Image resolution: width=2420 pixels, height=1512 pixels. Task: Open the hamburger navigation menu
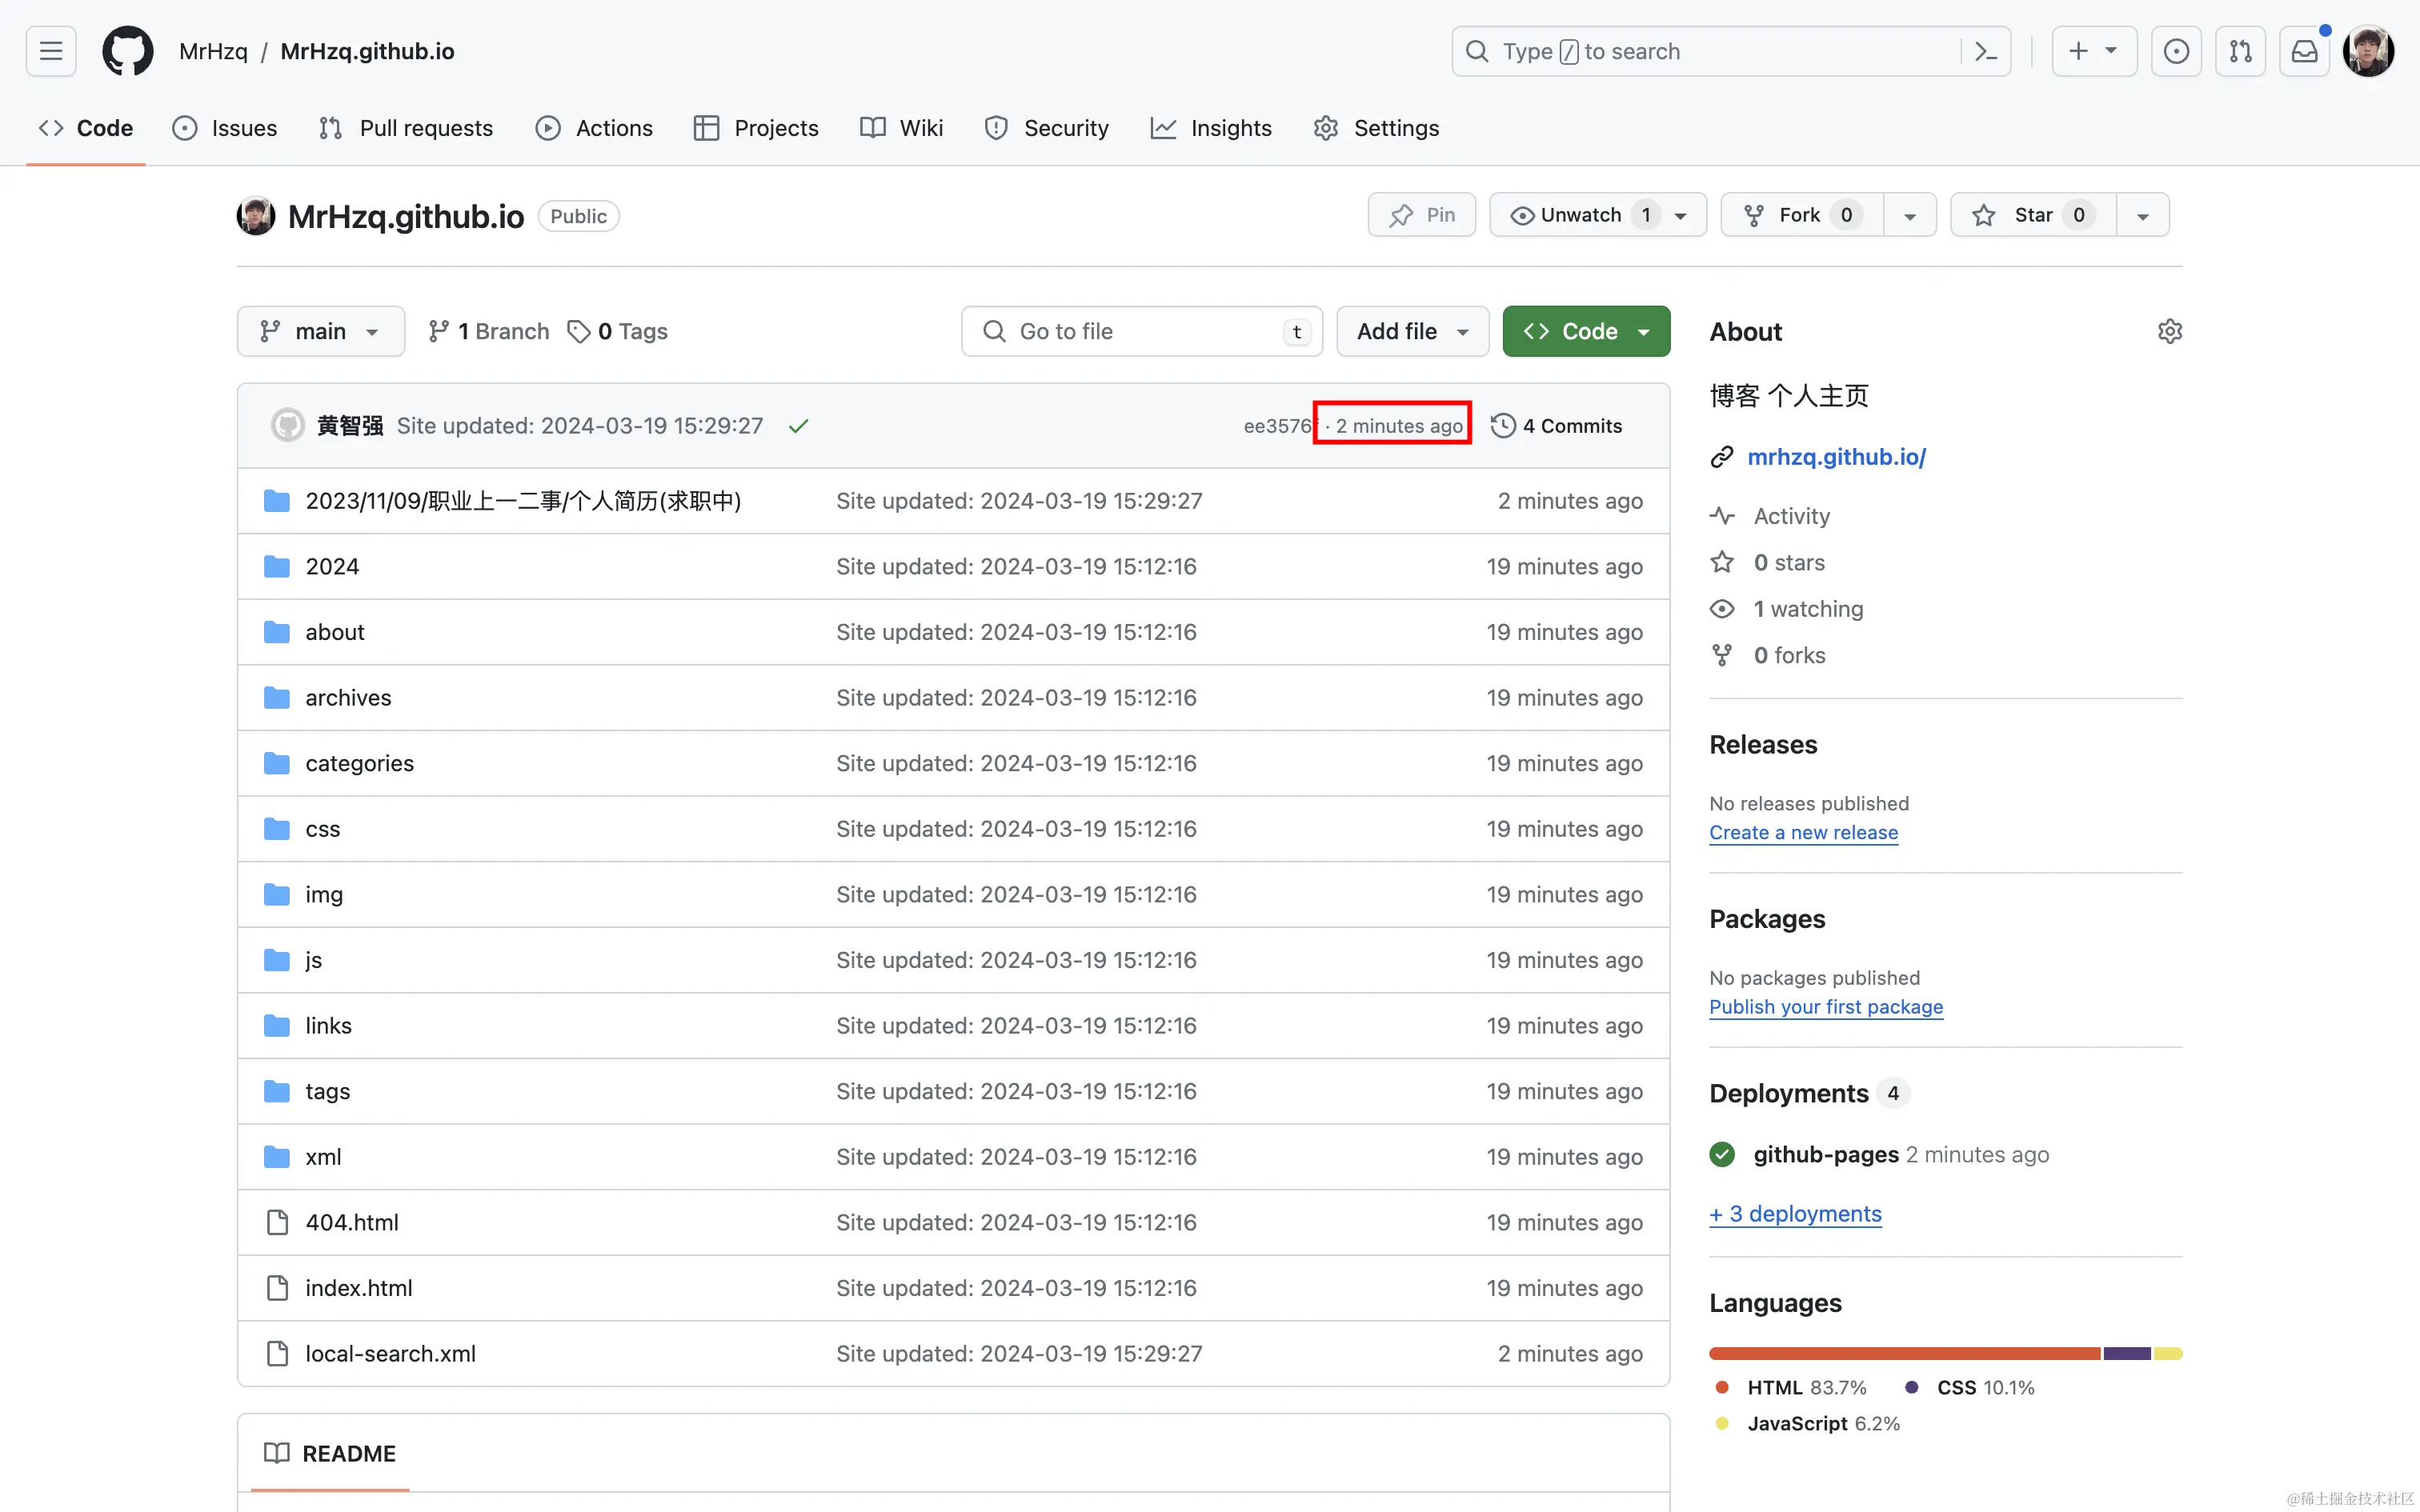click(x=51, y=51)
